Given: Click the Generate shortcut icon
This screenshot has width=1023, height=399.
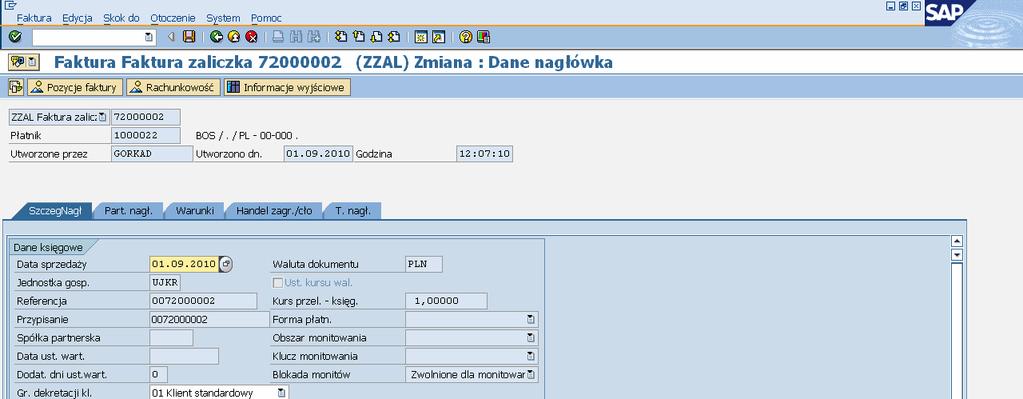Looking at the screenshot, I should click(438, 37).
